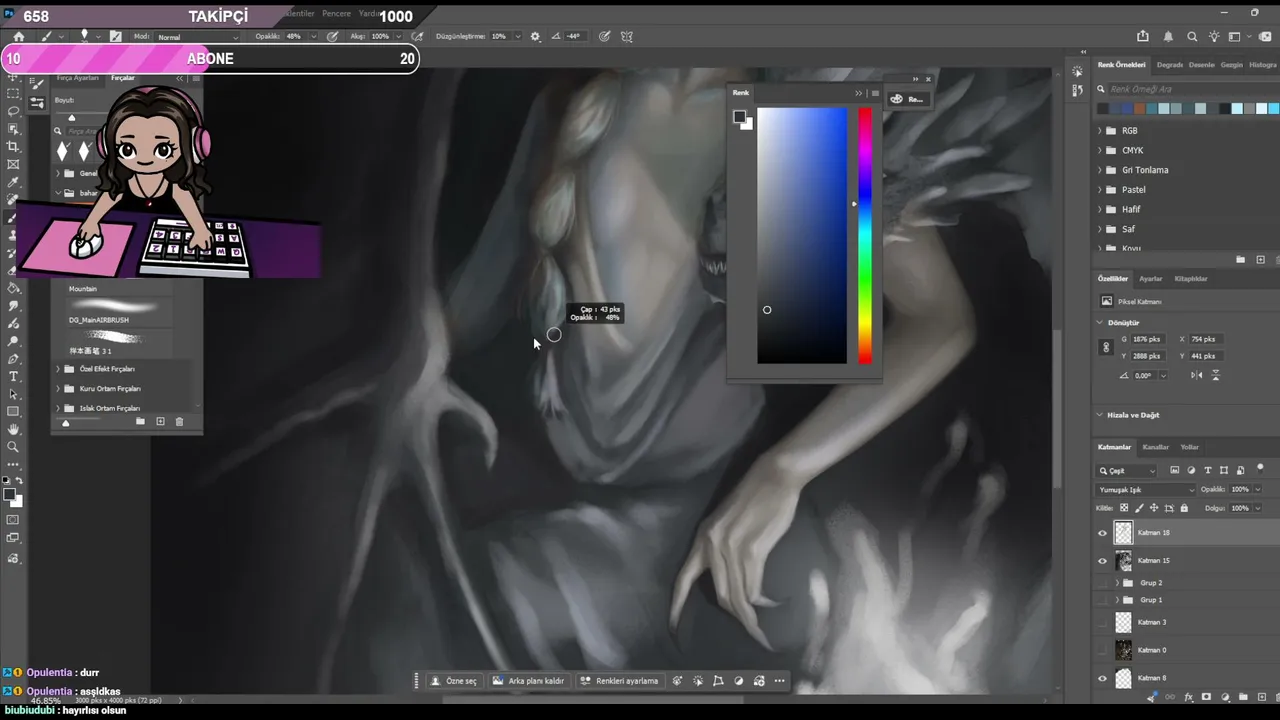Open brush Mod dropdown showing Normal
Viewport: 1280px width, 720px height.
tap(198, 37)
